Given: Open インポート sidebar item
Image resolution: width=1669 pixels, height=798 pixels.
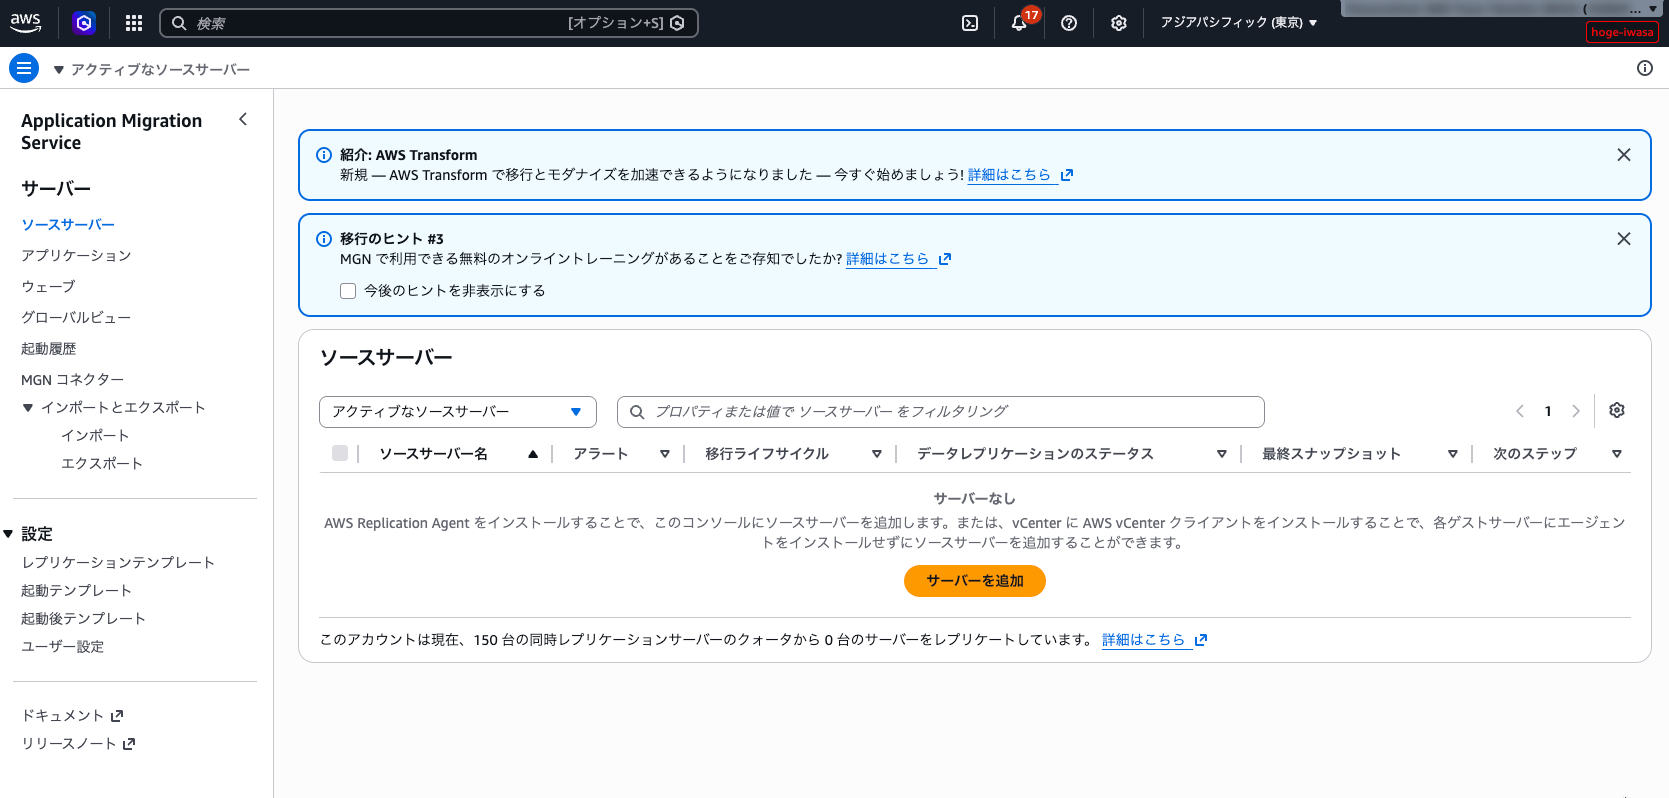Looking at the screenshot, I should (95, 436).
